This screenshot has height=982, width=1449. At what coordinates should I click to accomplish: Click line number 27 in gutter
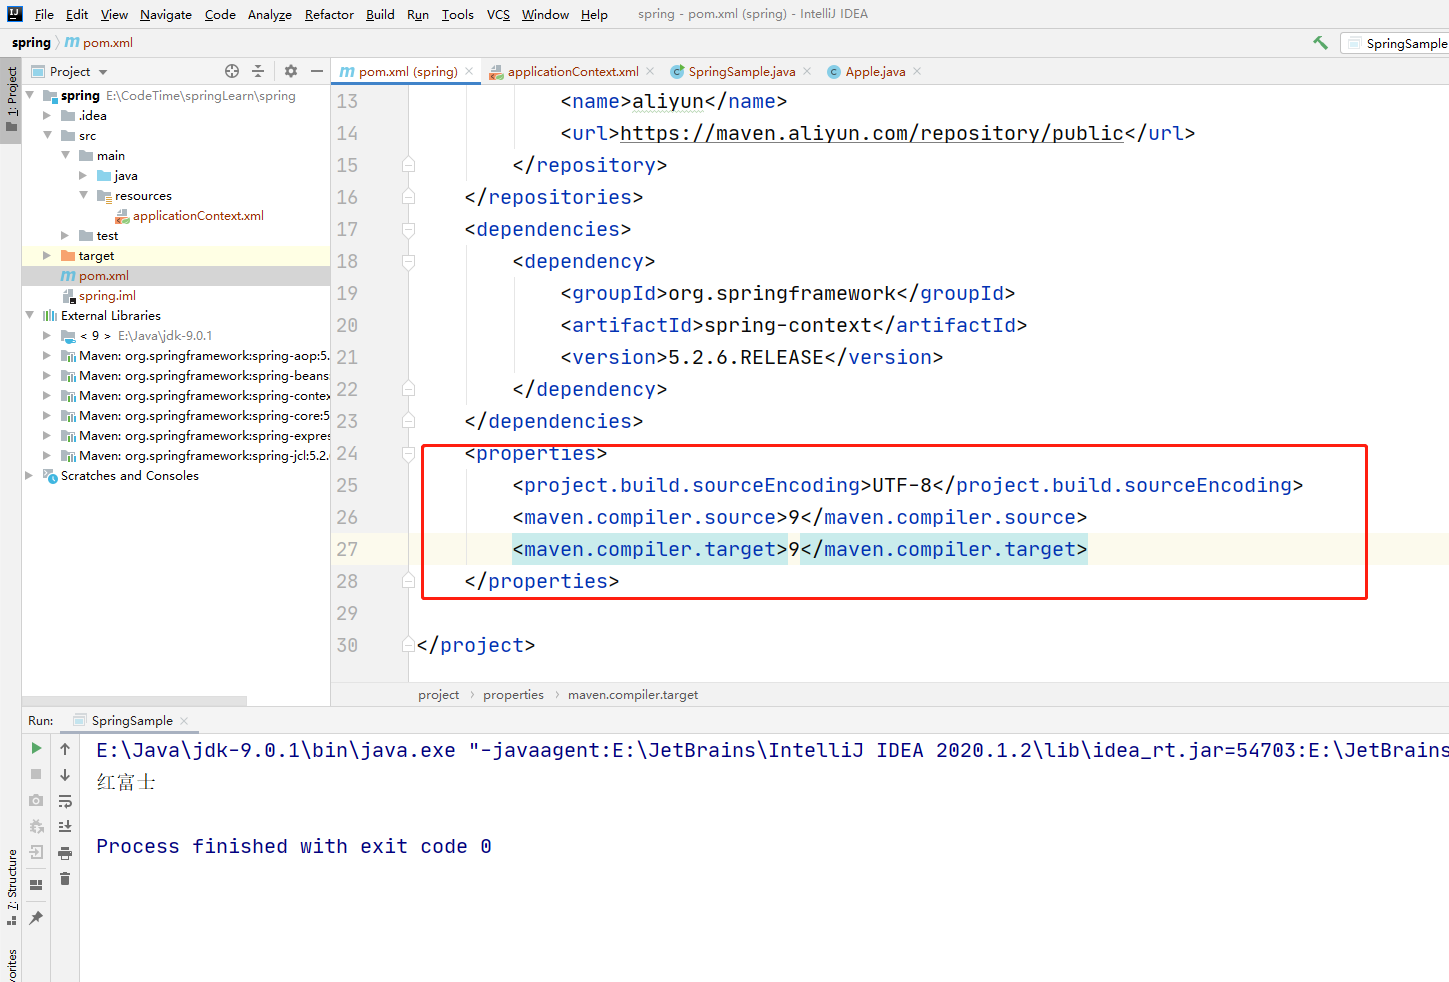tap(347, 549)
